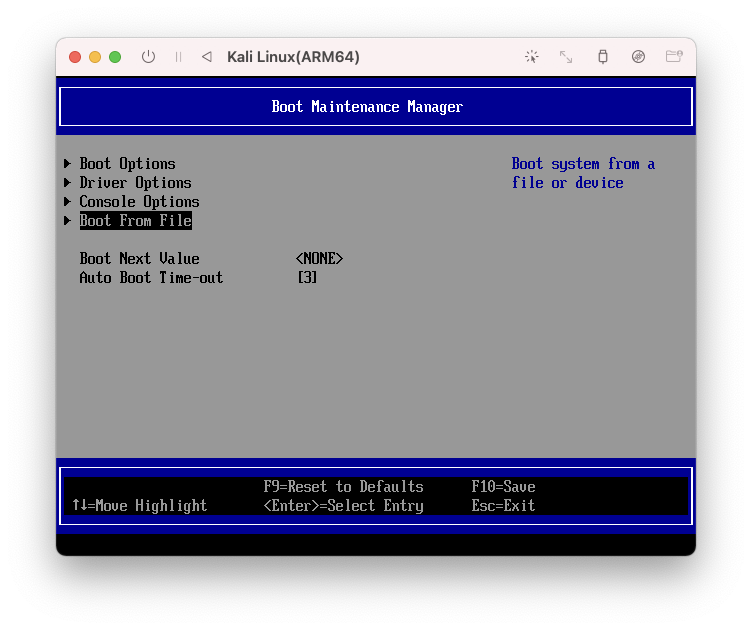The image size is (752, 630).
Task: Select the highlighted Boot From File entry
Action: point(136,221)
